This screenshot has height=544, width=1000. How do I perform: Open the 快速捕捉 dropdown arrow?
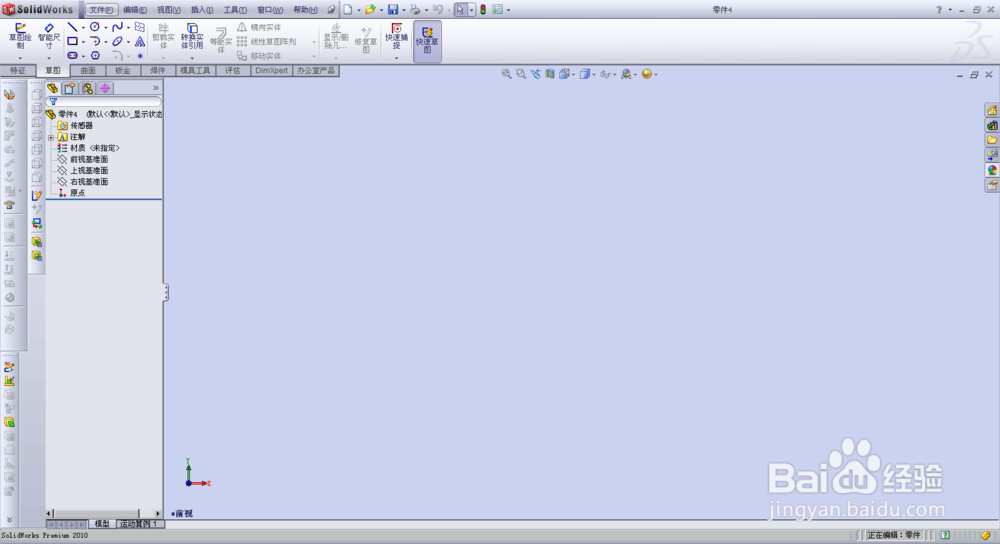coord(396,58)
